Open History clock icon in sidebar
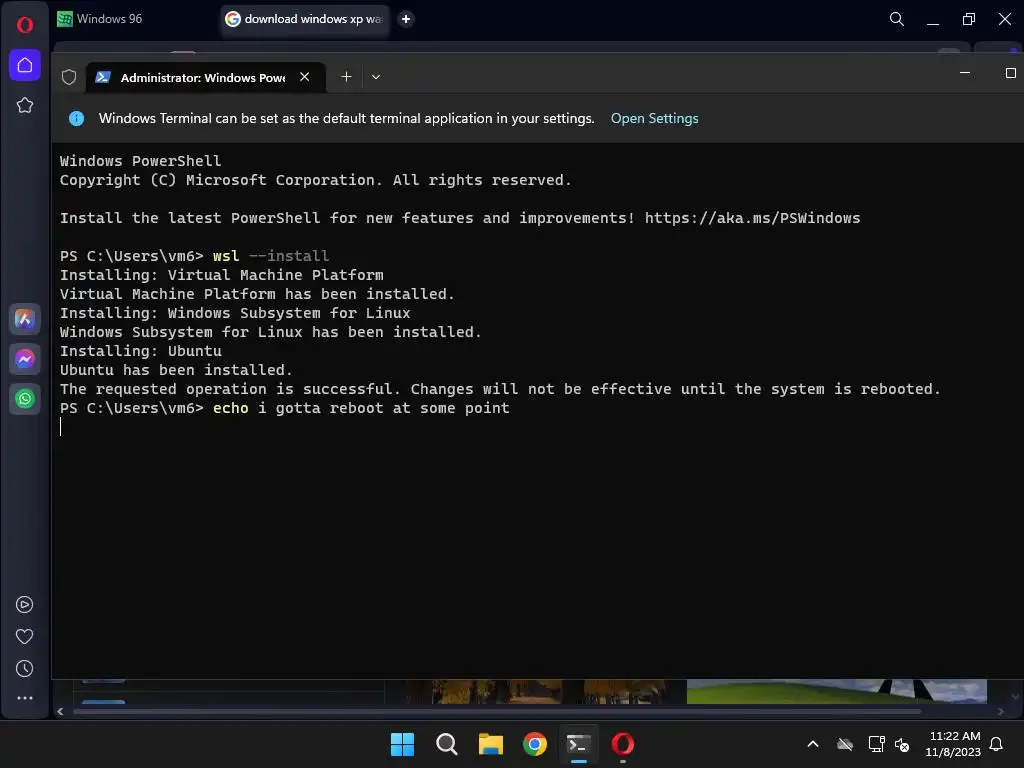 click(x=25, y=669)
